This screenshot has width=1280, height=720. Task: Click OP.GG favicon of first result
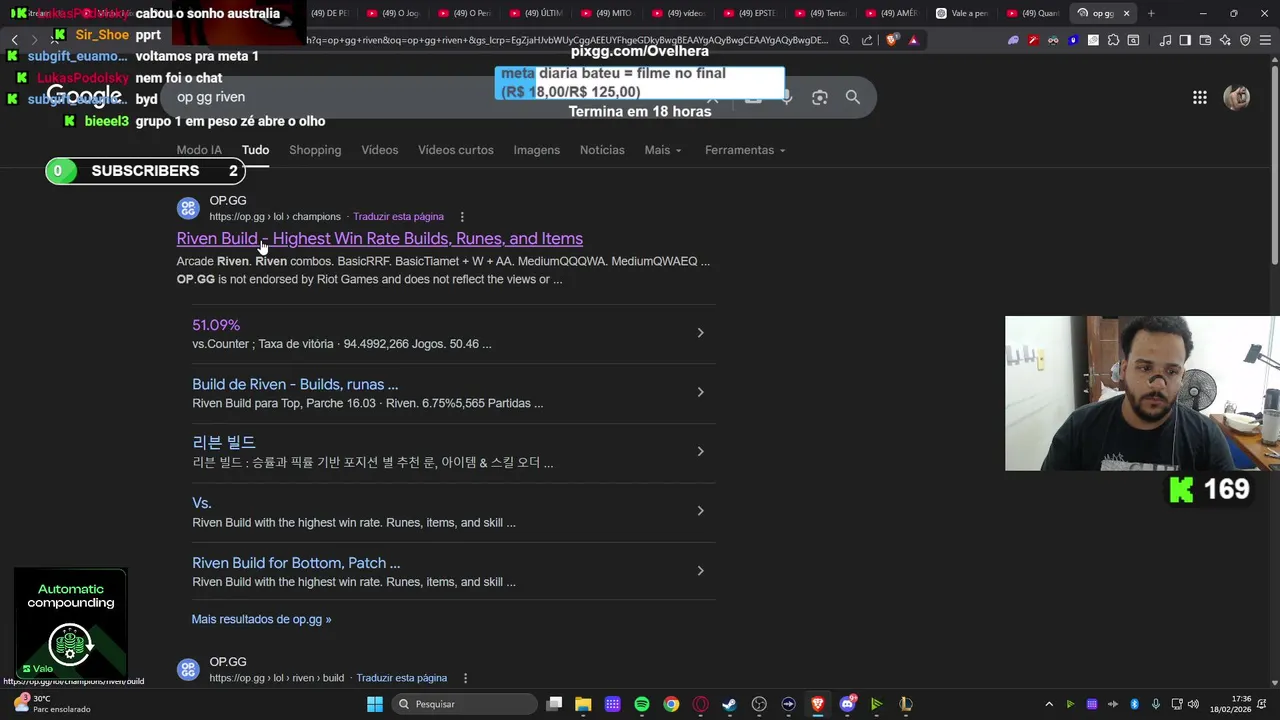(x=188, y=208)
